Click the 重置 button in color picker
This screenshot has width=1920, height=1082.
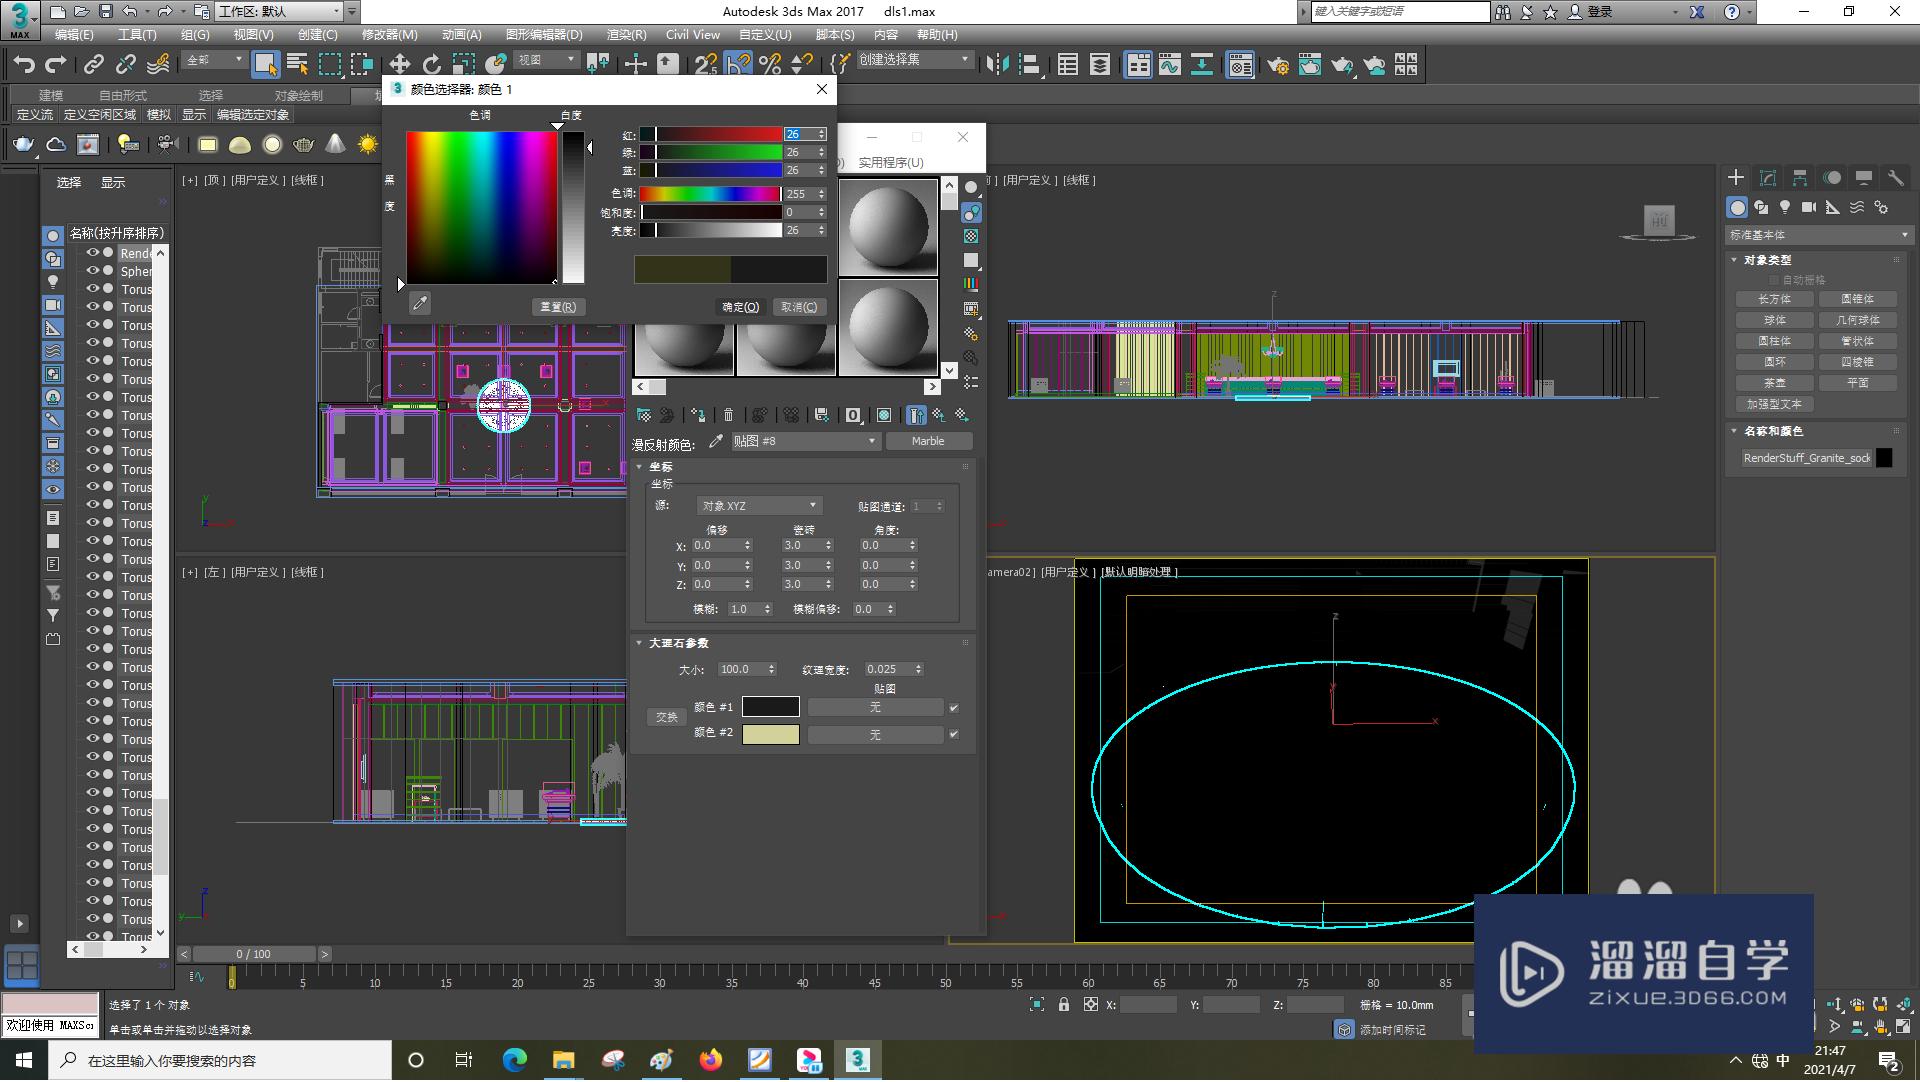pyautogui.click(x=556, y=306)
